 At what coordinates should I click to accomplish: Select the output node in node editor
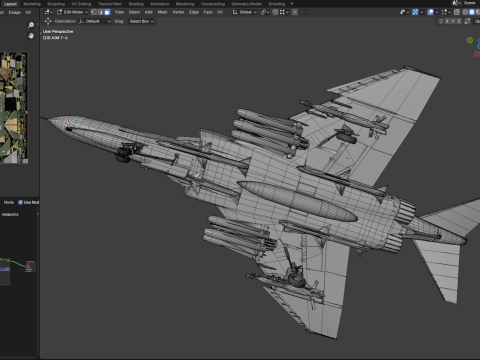(30, 266)
